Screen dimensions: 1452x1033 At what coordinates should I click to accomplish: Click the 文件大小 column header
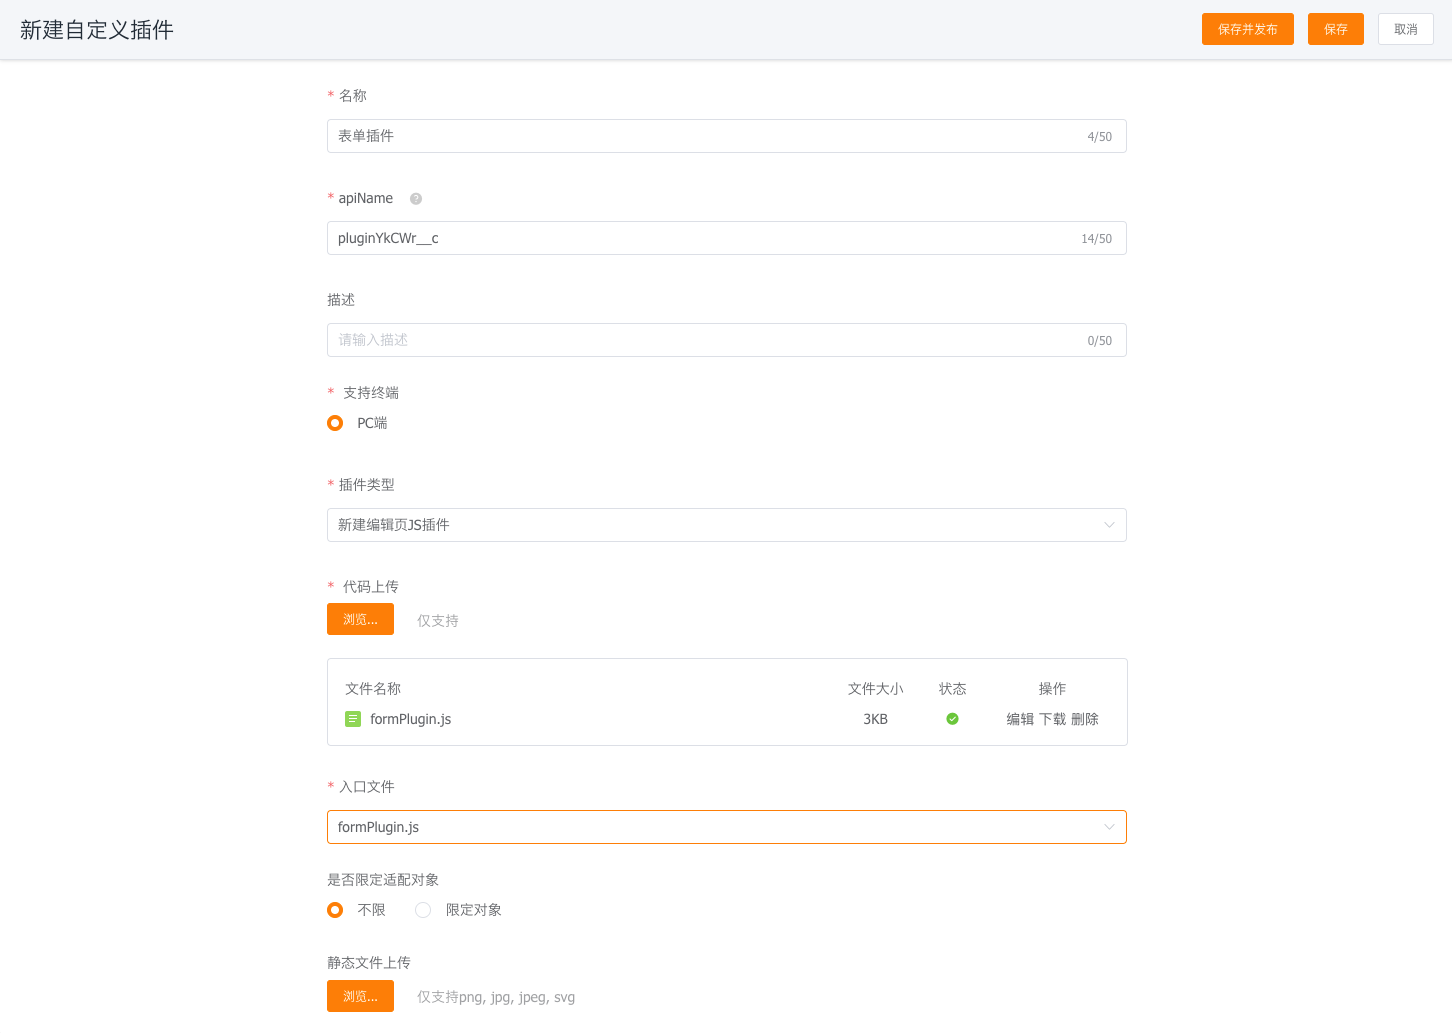point(876,689)
